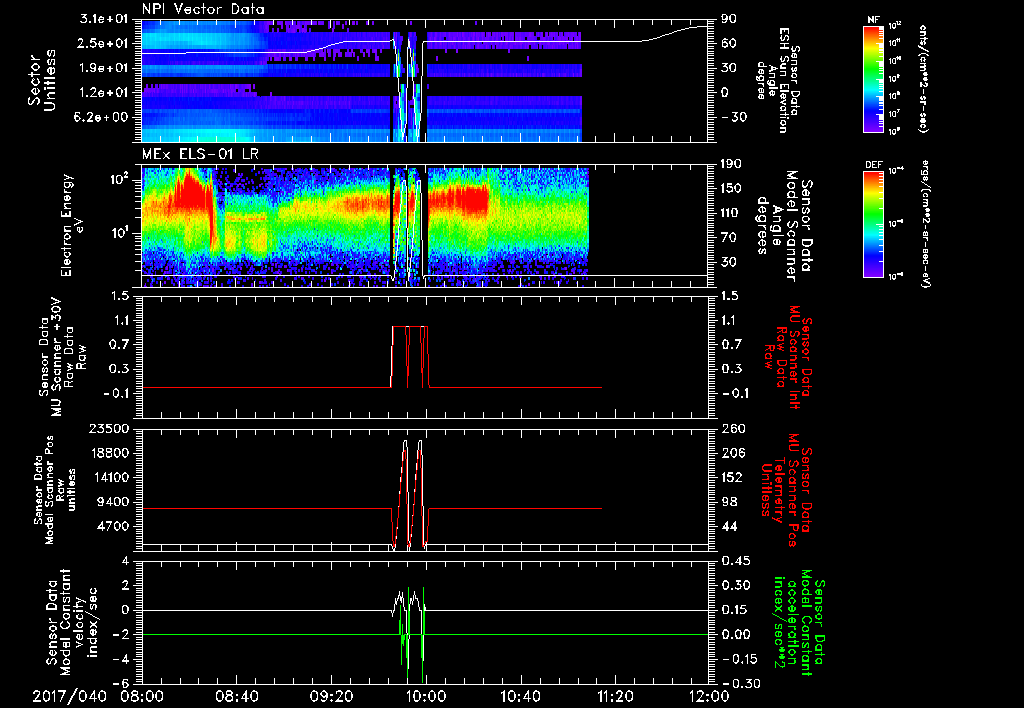The image size is (1024, 708).
Task: Click the 90 sun elevation tick
Action: 729,19
